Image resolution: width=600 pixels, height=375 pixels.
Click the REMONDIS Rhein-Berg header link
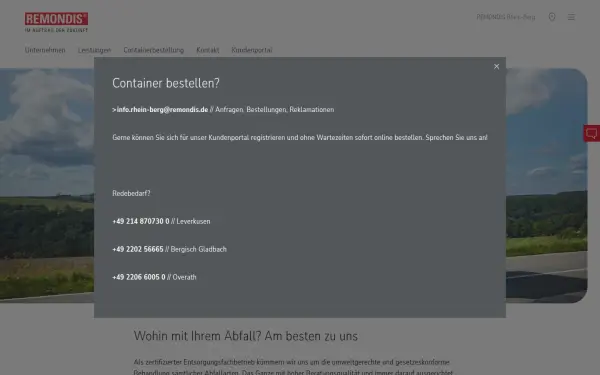[506, 17]
